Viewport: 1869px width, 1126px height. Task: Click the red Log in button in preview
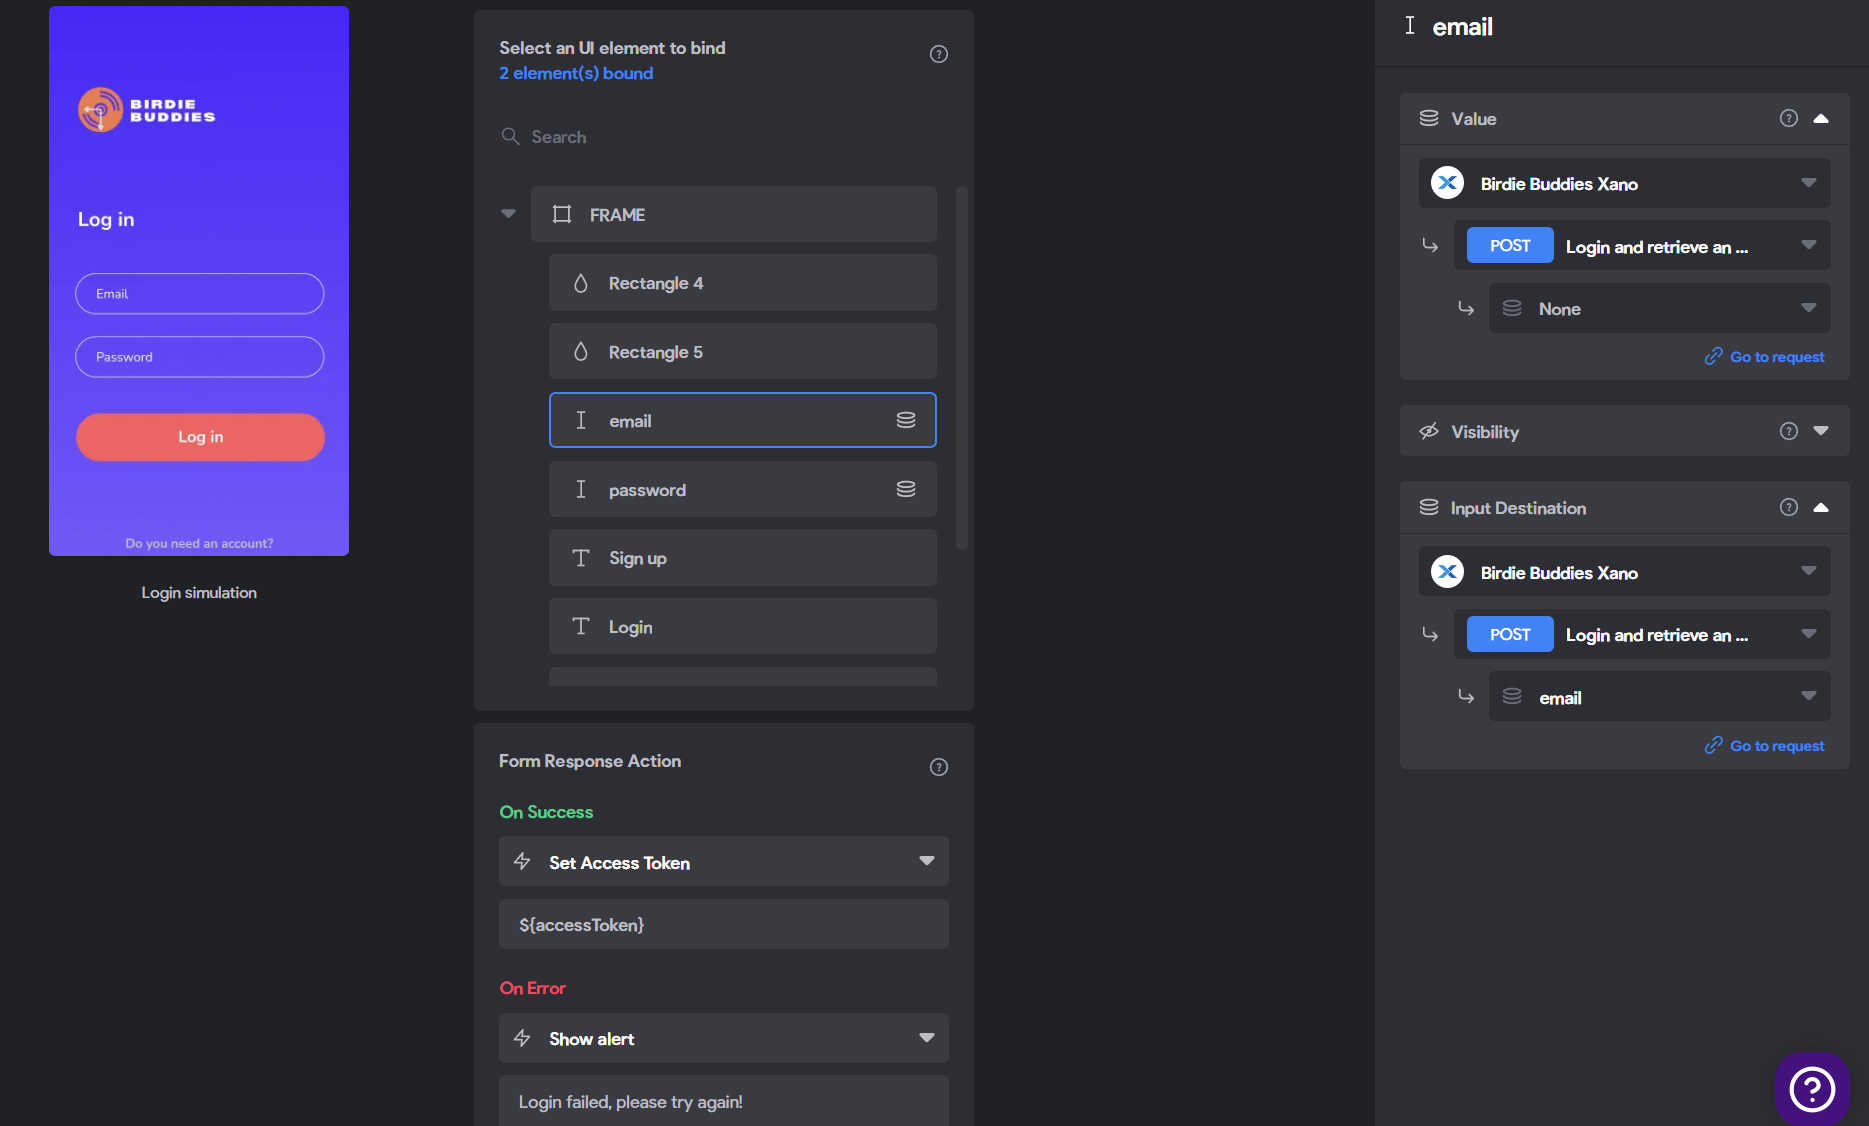tap(200, 437)
